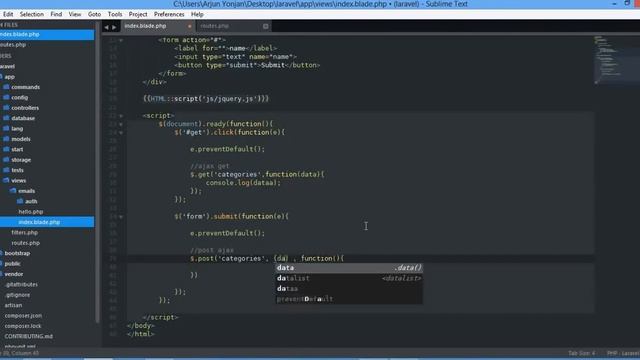Place cursor on e.preventDefault() in submit handler
The width and height of the screenshot is (640, 360).
pos(227,233)
